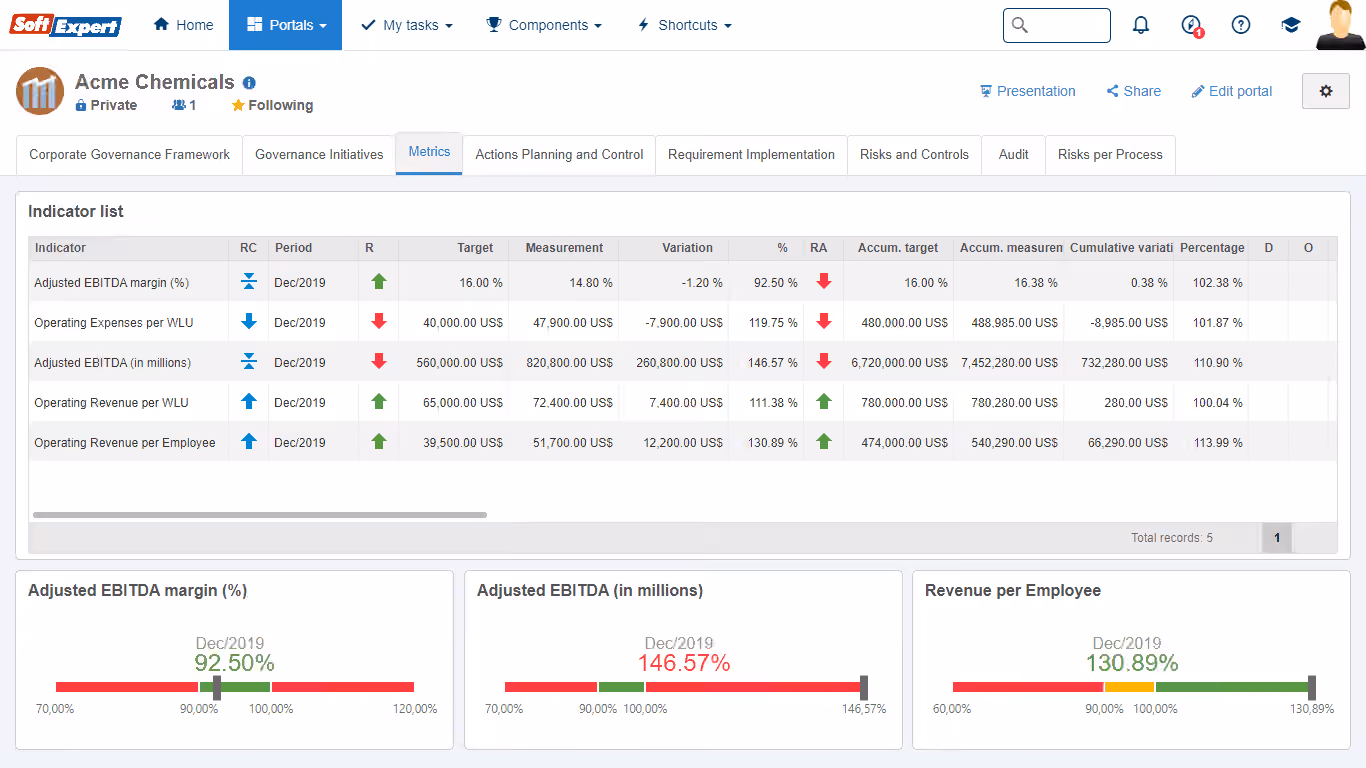
Task: Switch to Governance Initiatives tab
Action: click(x=319, y=155)
